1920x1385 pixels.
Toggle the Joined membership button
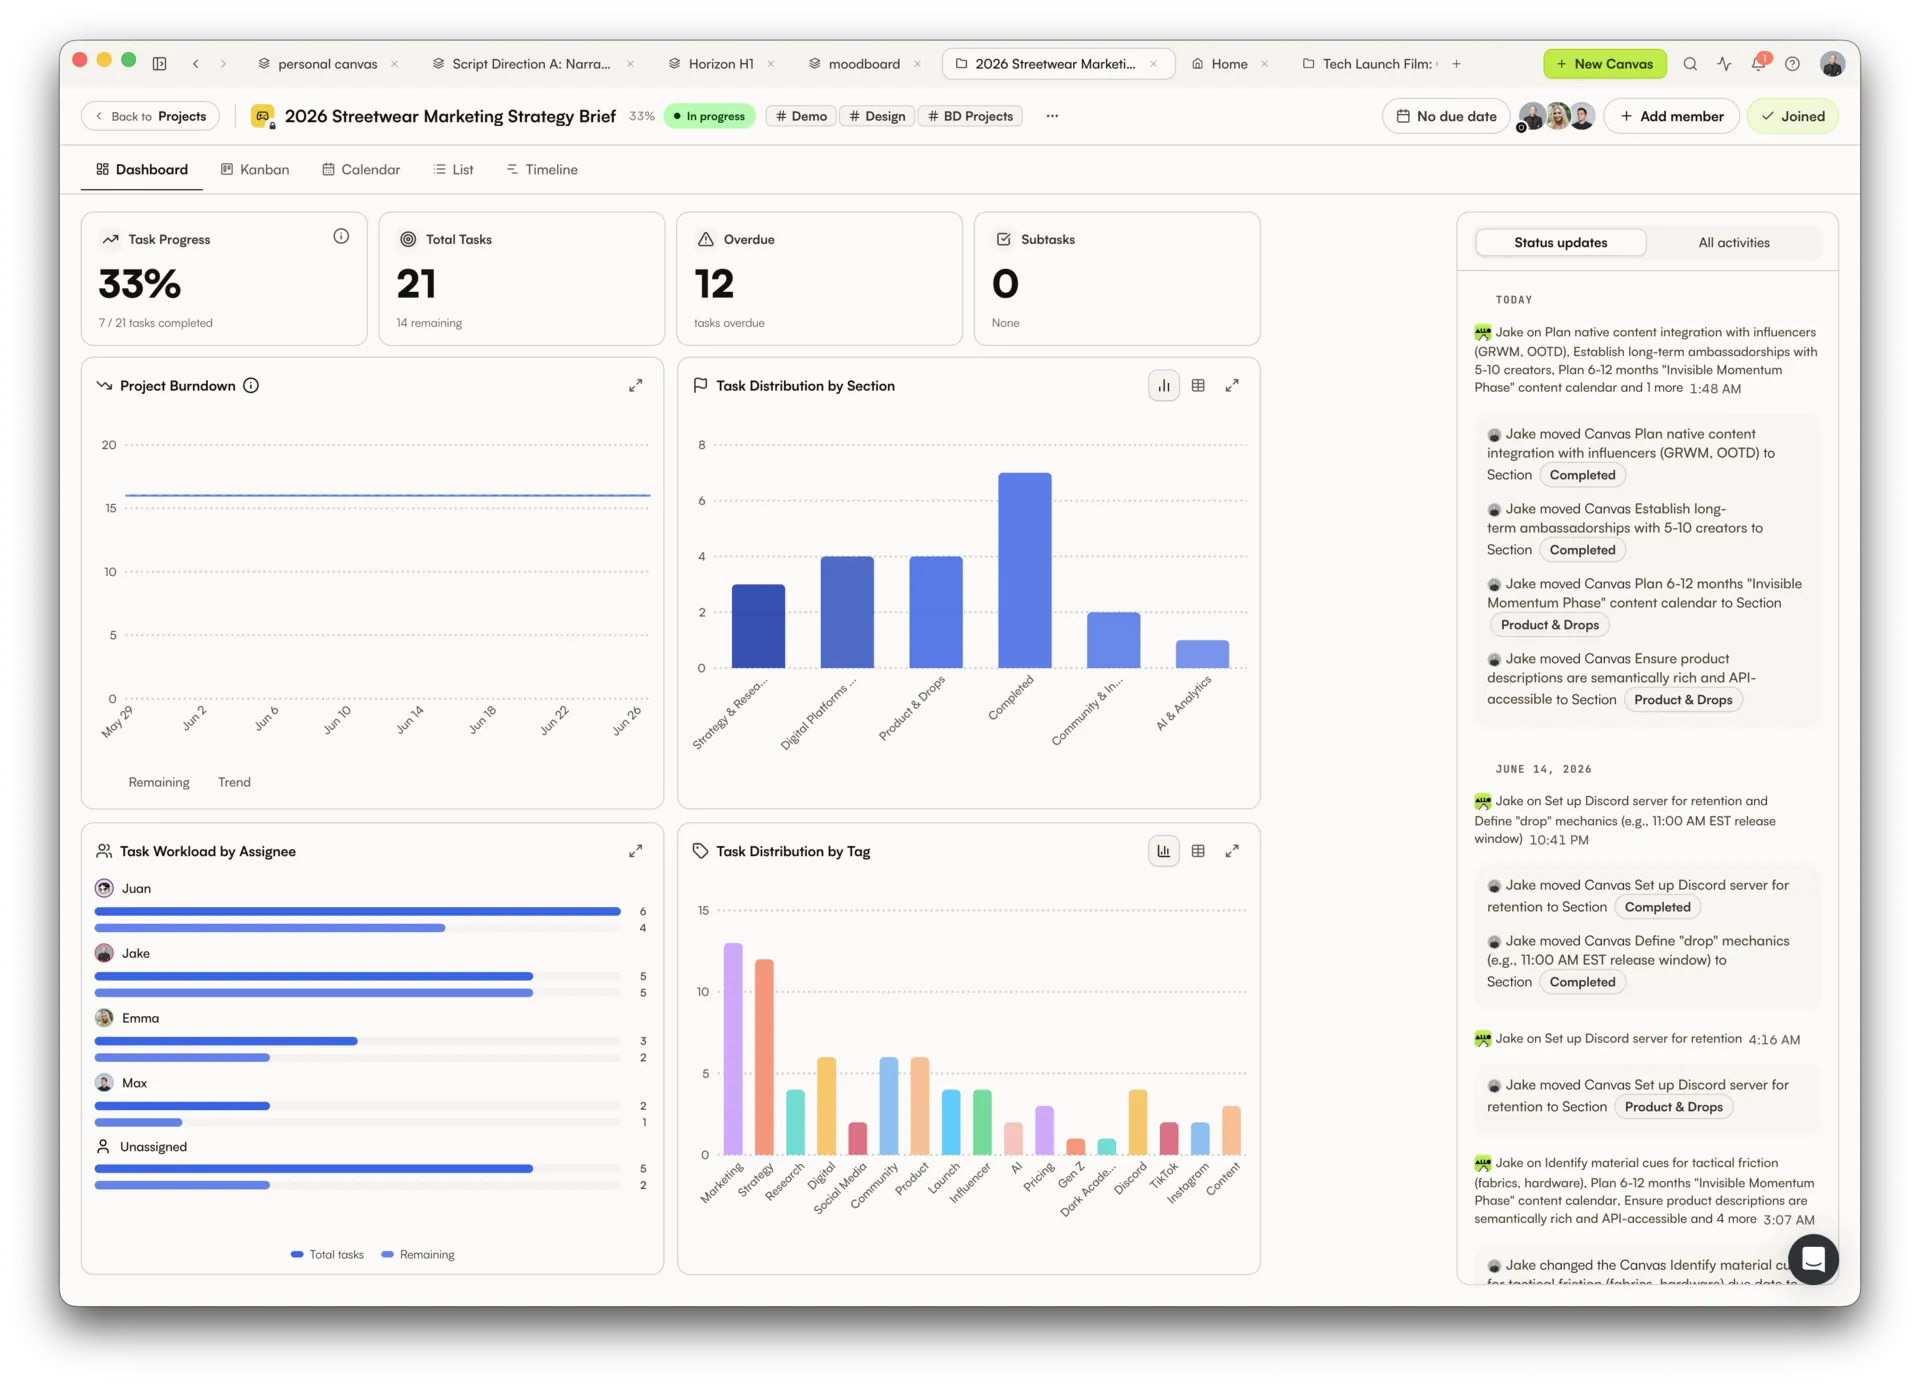pos(1792,116)
